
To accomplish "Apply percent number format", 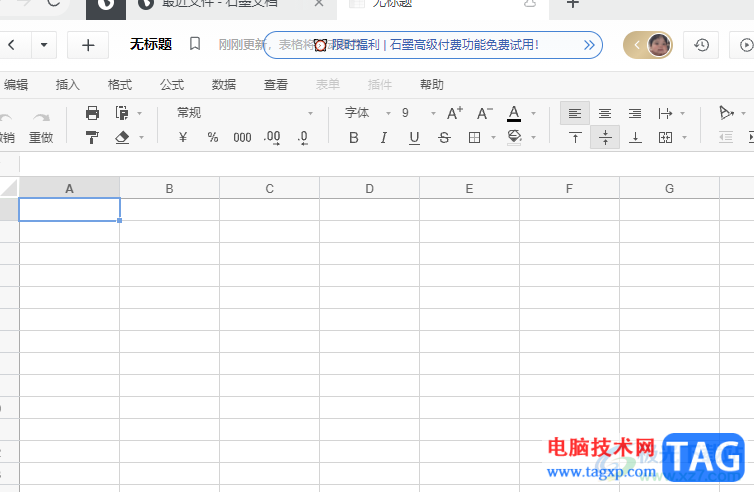I will [213, 138].
